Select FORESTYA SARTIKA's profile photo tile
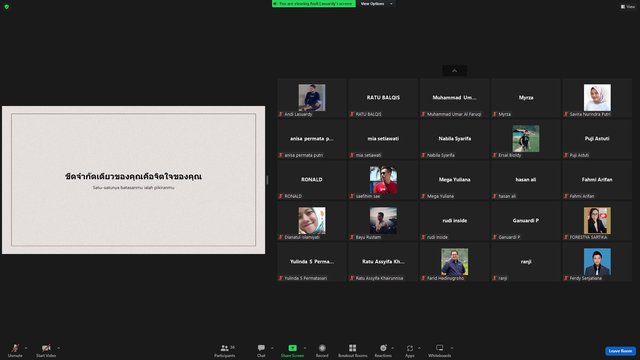The image size is (640, 360). coord(597,221)
